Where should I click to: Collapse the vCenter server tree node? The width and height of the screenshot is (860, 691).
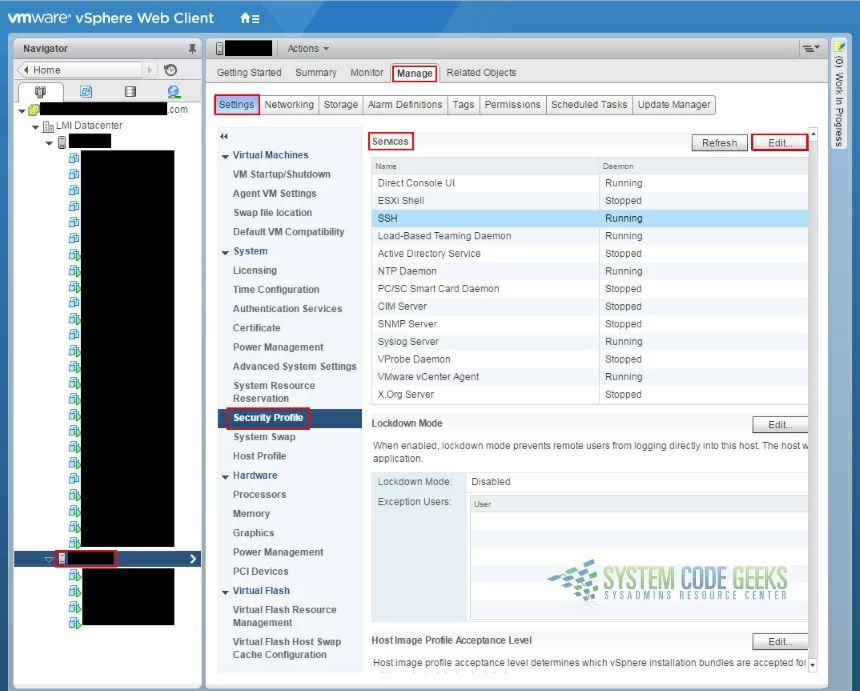click(x=22, y=111)
